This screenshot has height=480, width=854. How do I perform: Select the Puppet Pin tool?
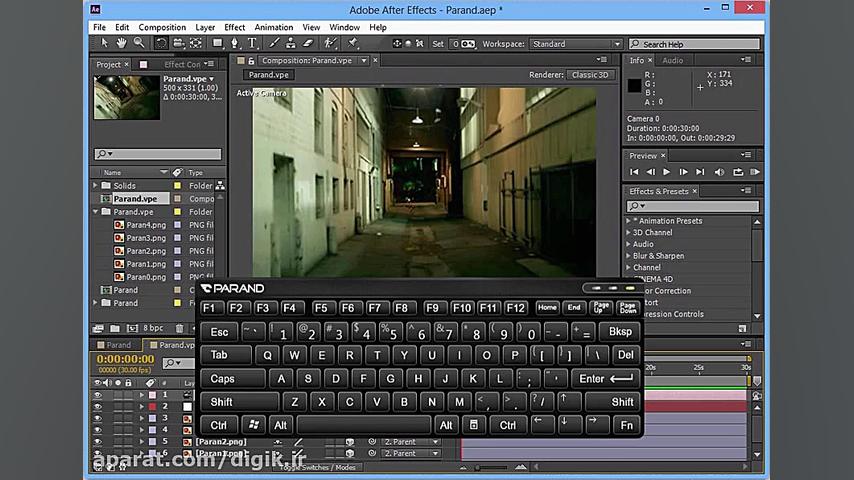pyautogui.click(x=352, y=43)
